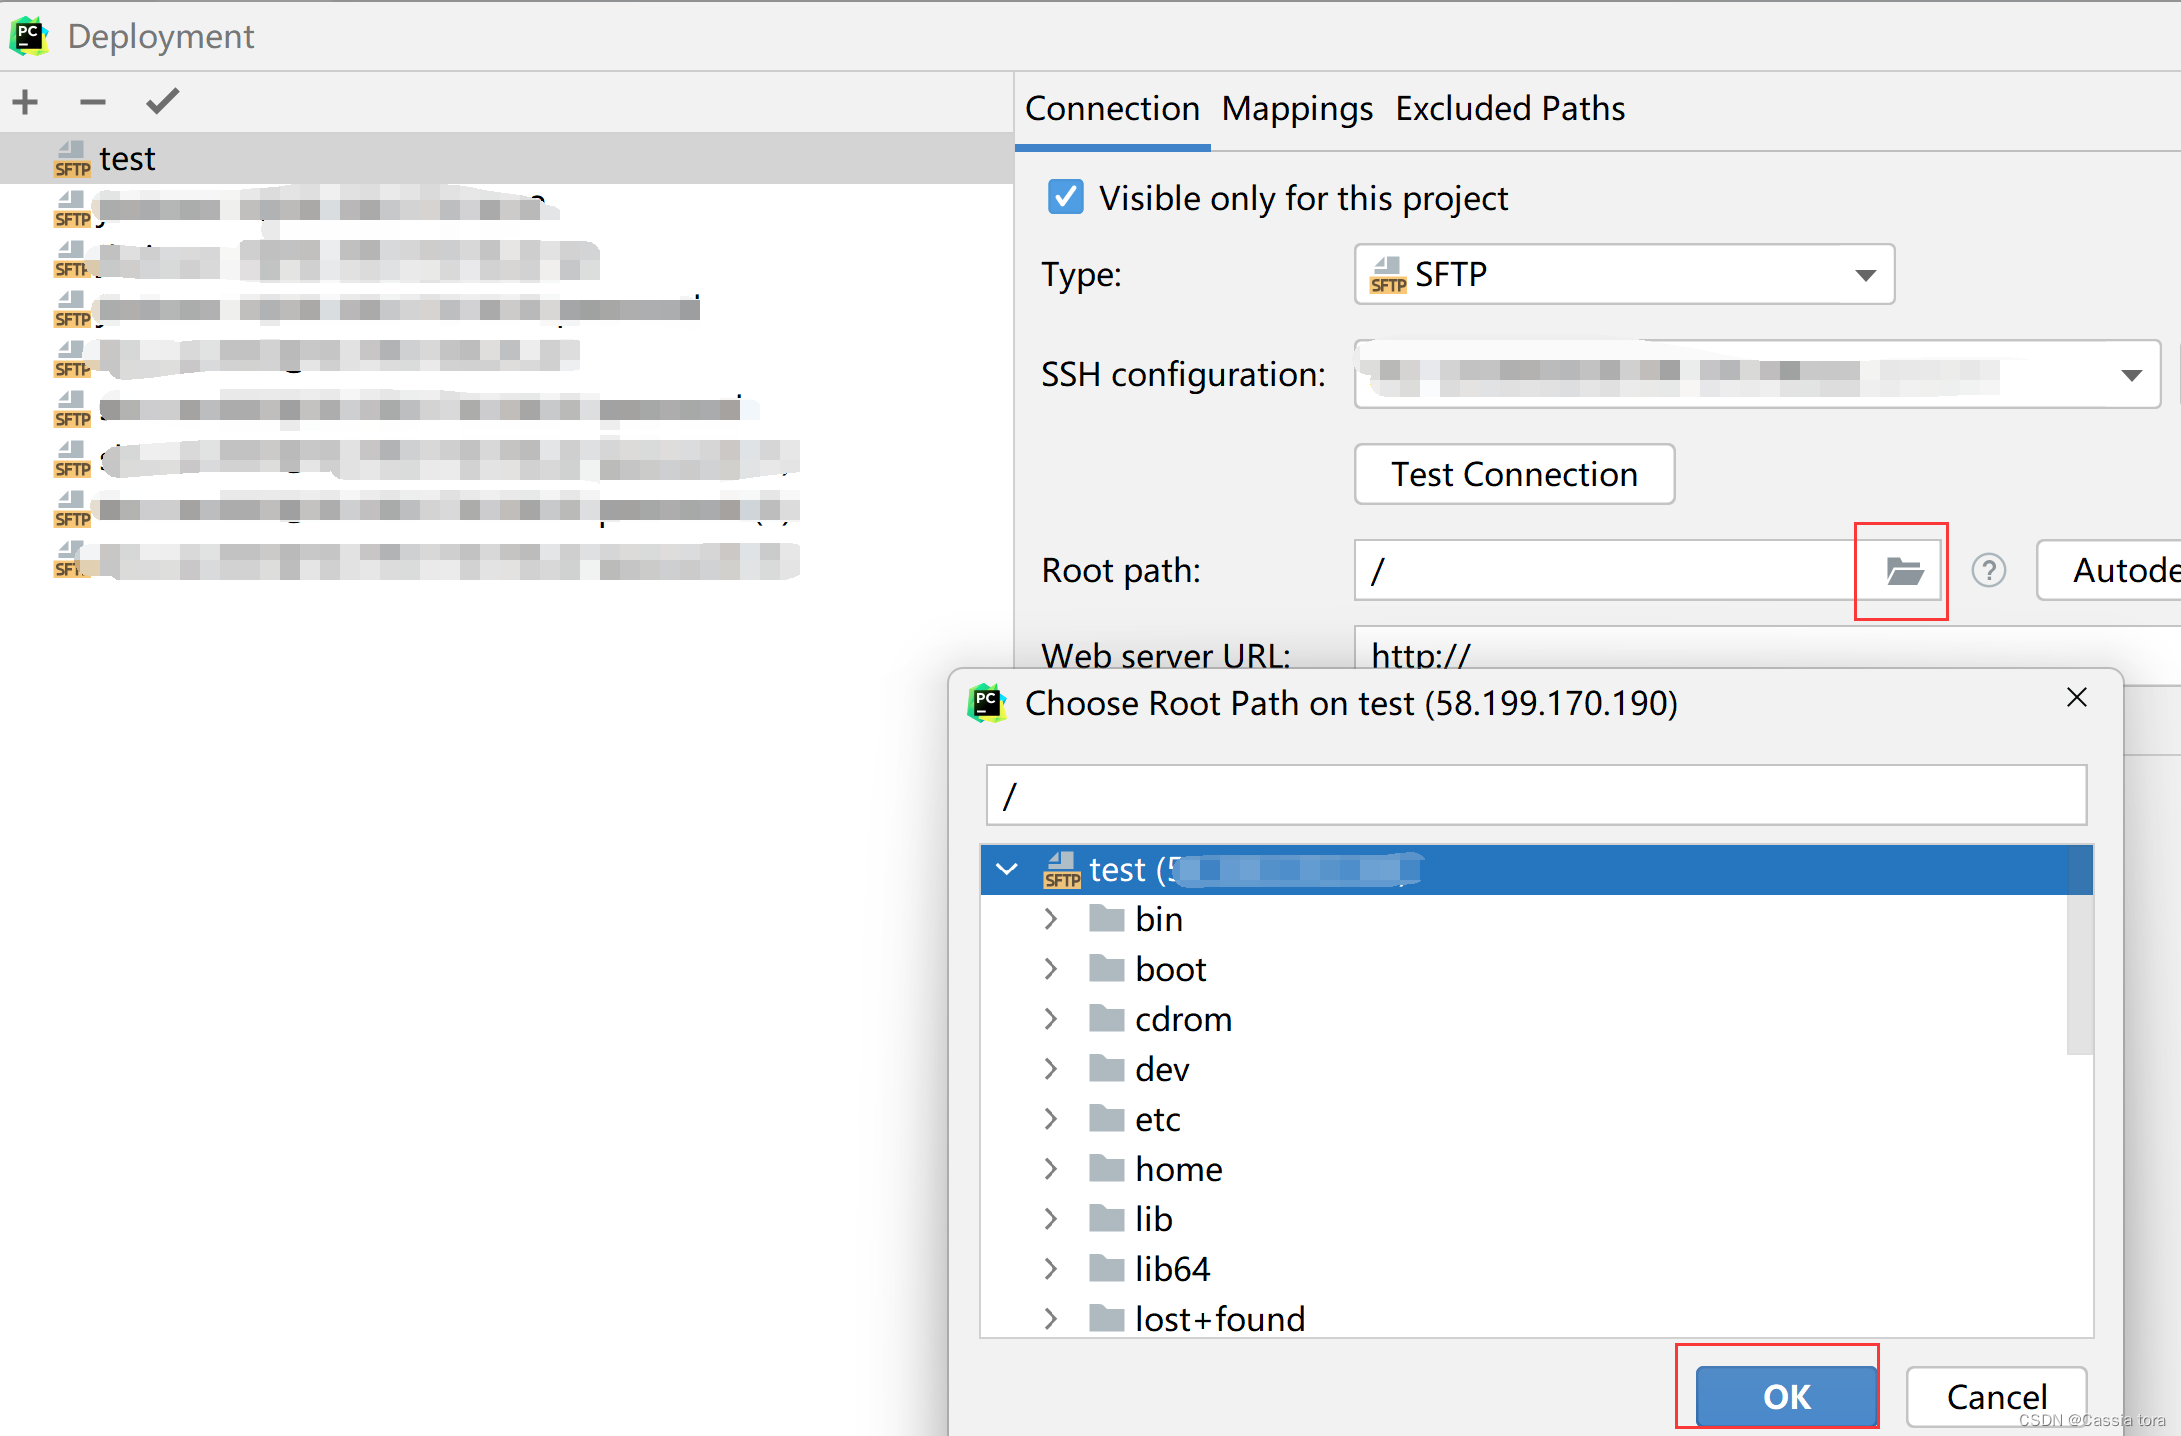Collapse the test server root node

[x=1007, y=869]
